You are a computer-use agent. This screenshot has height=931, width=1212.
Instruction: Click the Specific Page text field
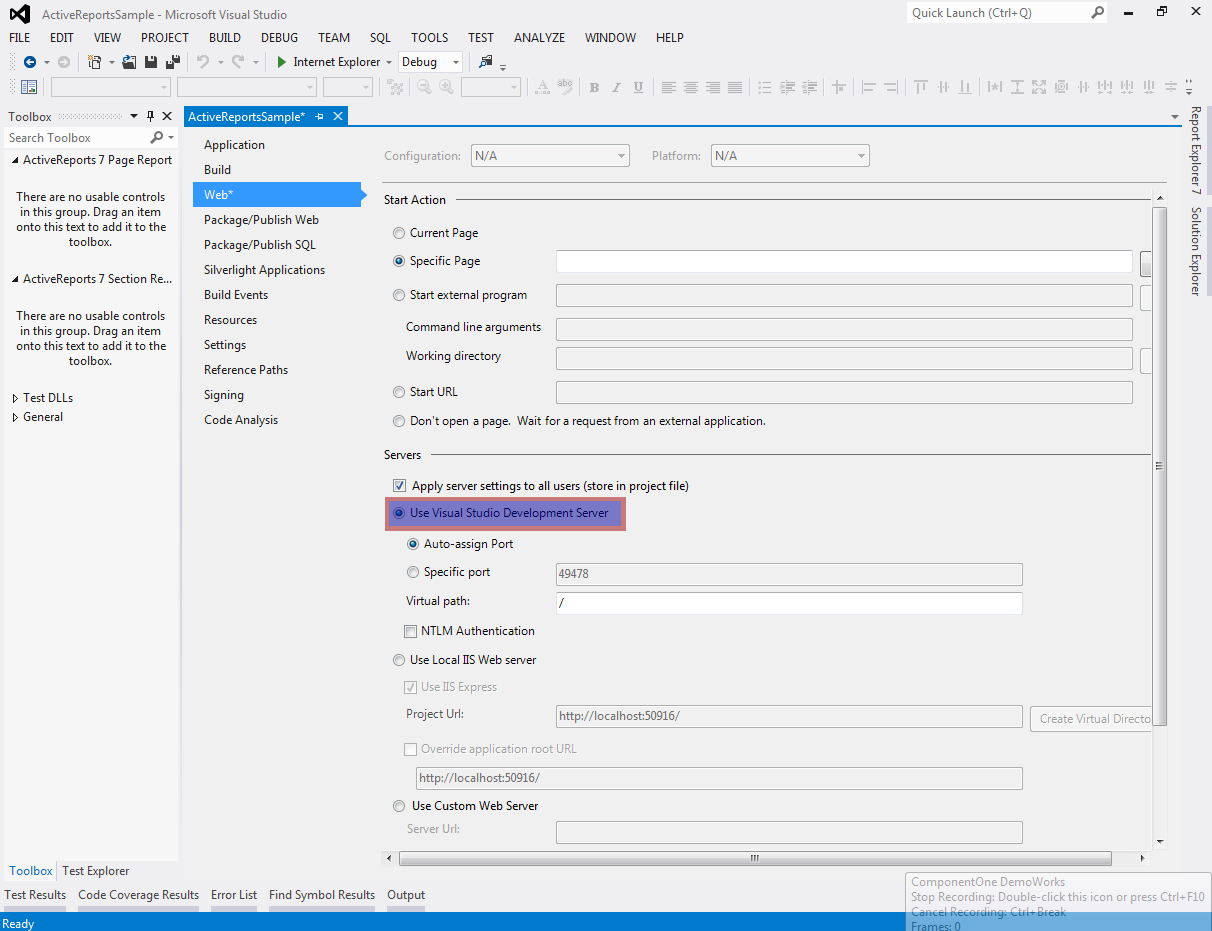tap(844, 262)
